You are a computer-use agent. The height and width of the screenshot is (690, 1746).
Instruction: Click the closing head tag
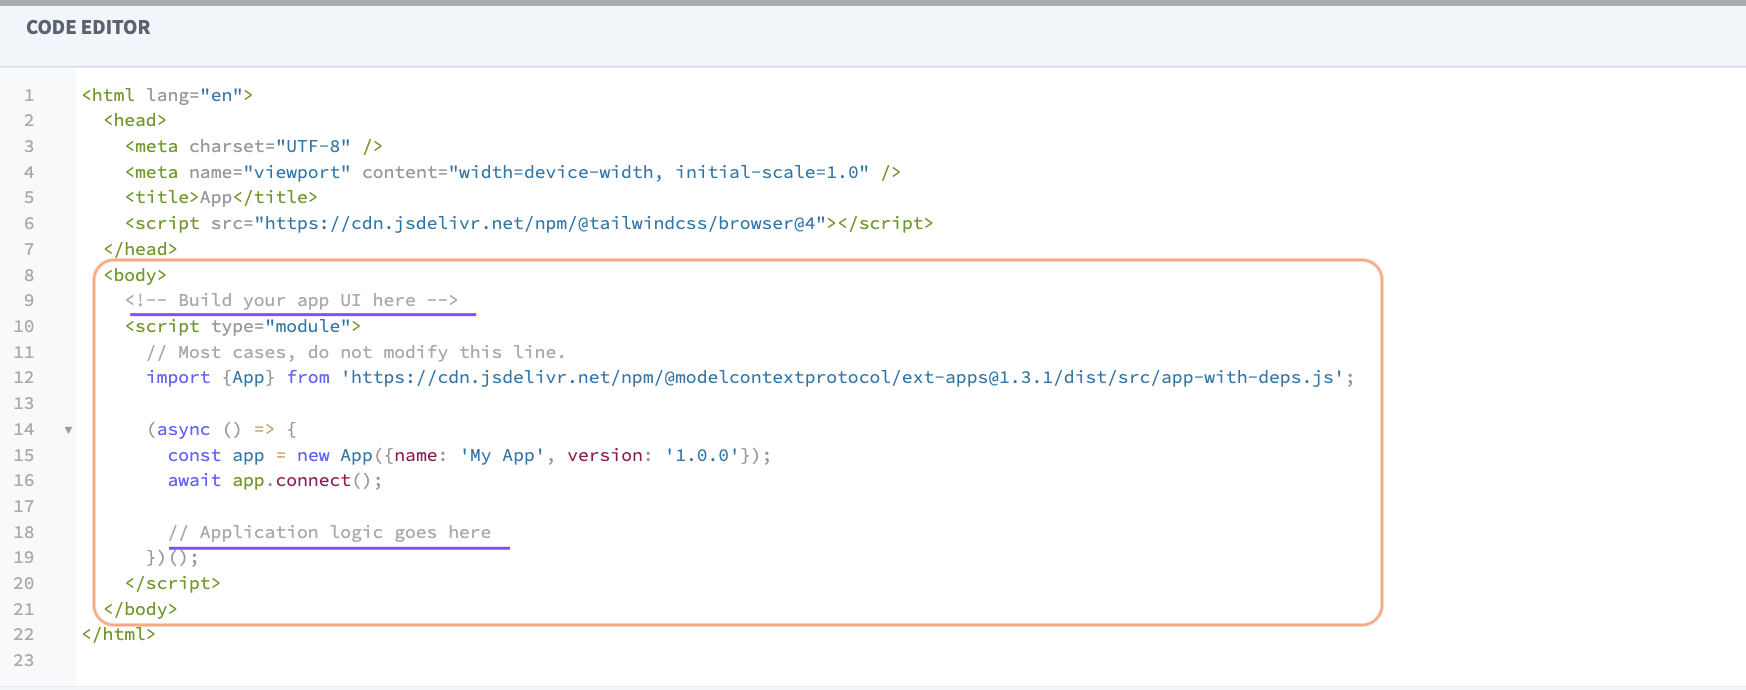(x=140, y=249)
